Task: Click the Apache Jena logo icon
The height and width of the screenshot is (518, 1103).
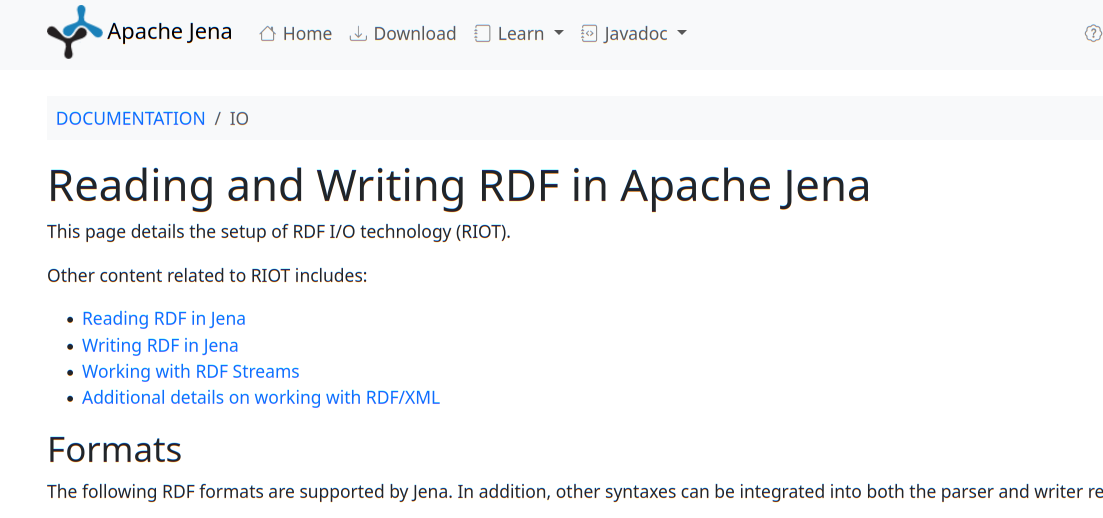Action: (x=75, y=32)
